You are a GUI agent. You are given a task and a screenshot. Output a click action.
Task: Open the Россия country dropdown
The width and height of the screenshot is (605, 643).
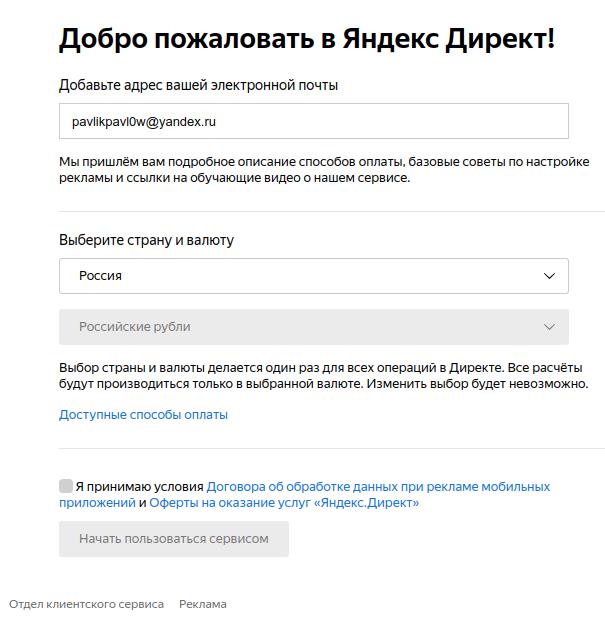[x=314, y=276]
